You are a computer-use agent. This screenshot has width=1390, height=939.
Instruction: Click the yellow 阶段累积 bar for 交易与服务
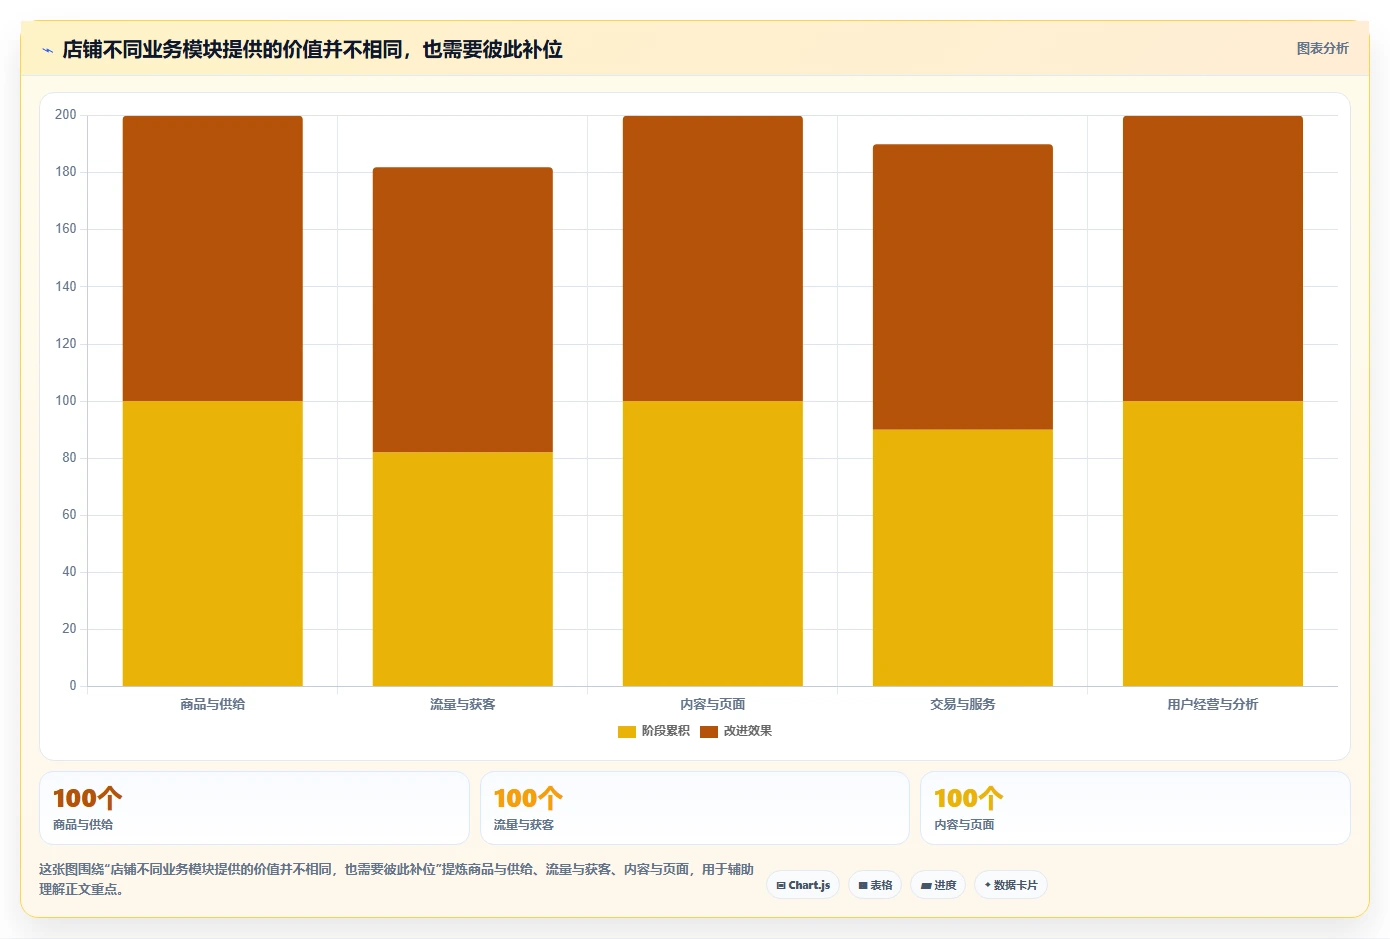963,558
